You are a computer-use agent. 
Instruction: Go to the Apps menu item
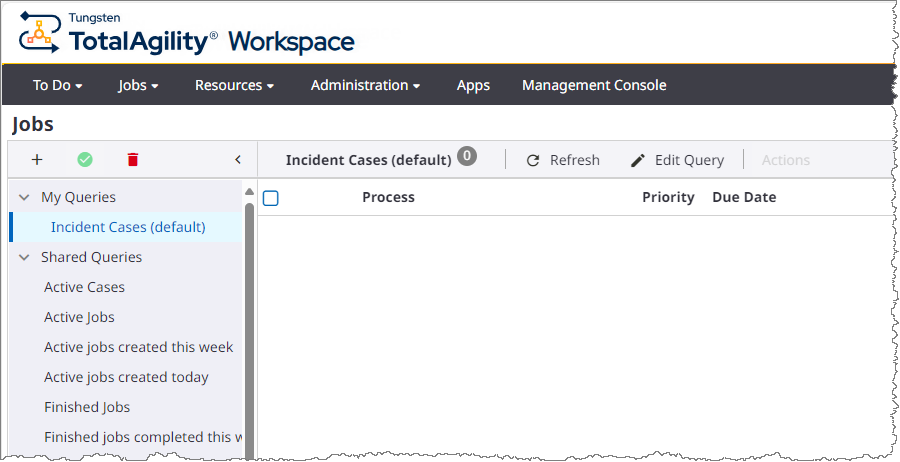(473, 86)
